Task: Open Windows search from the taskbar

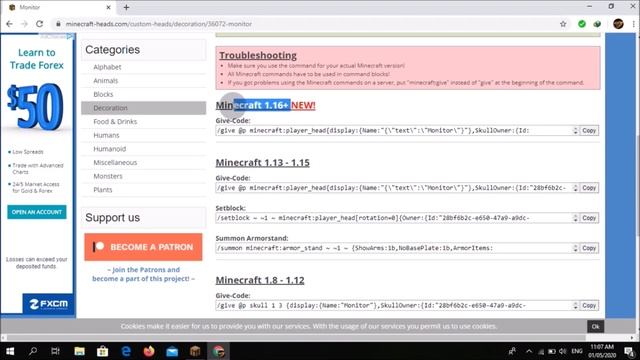Action: point(33,351)
